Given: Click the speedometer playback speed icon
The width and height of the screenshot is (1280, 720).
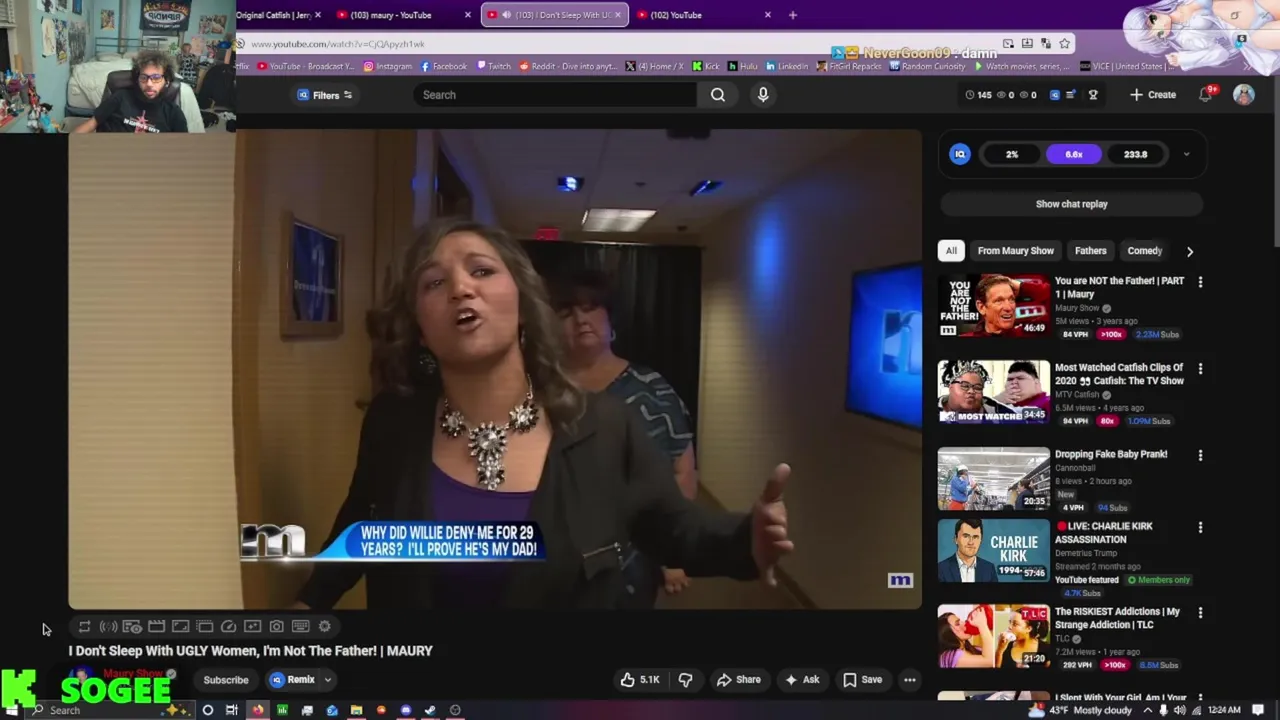Looking at the screenshot, I should click(x=228, y=626).
